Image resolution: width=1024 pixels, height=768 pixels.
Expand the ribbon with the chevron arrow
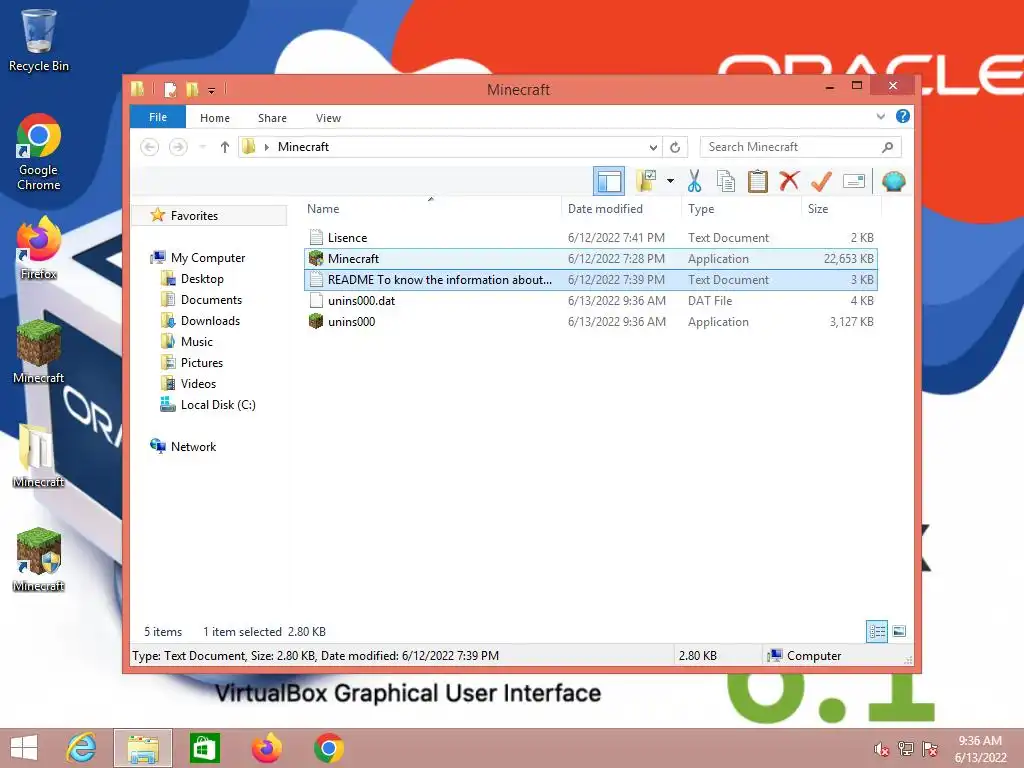[x=880, y=116]
